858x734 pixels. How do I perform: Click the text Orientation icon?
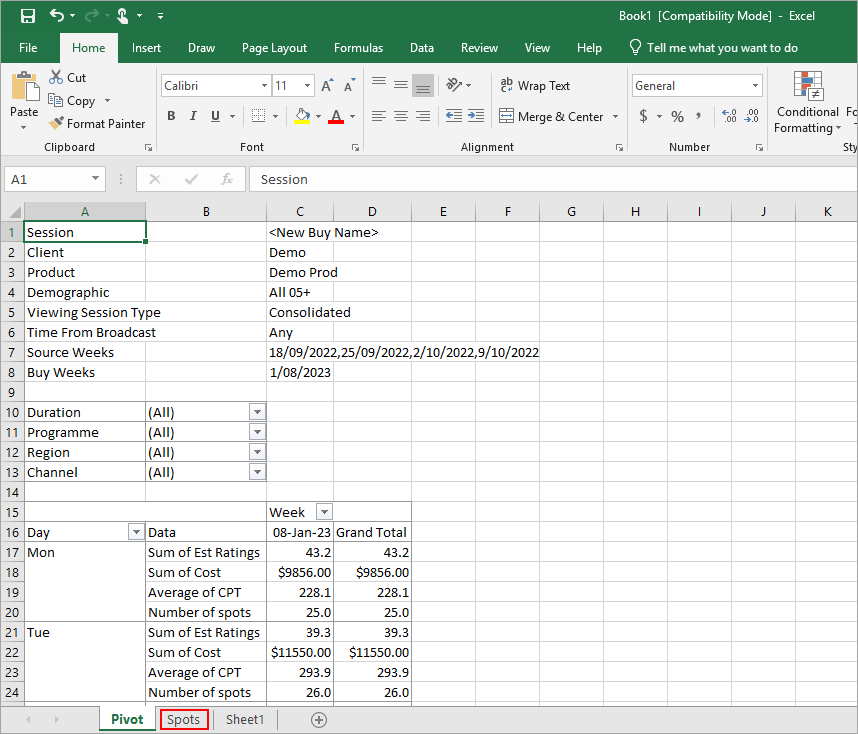pyautogui.click(x=454, y=85)
